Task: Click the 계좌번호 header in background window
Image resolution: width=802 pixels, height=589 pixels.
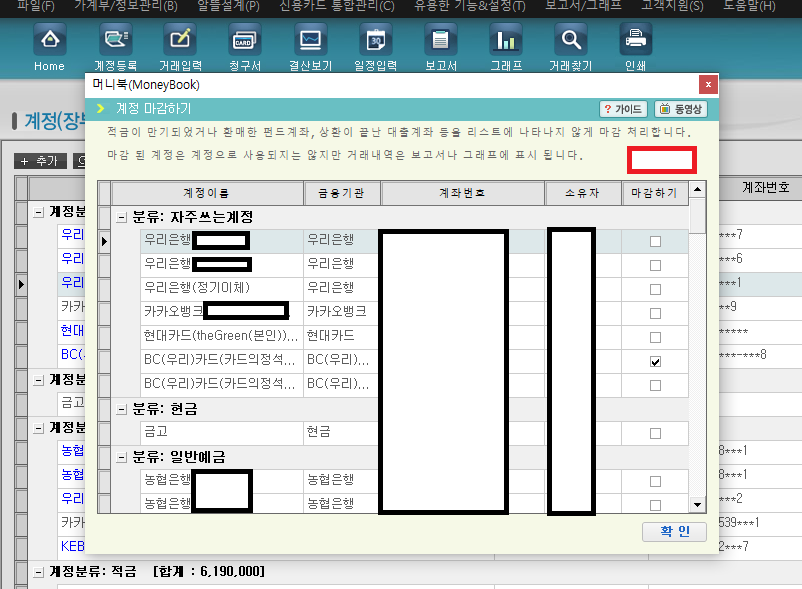Action: tap(765, 188)
